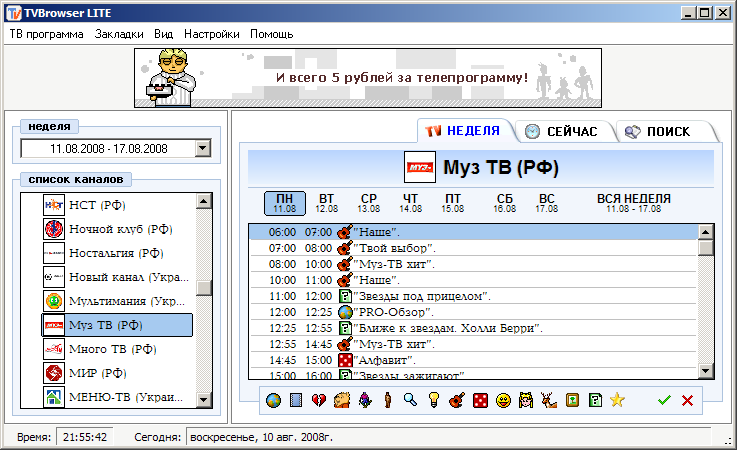
Task: Click the light bulb filter icon
Action: tap(433, 401)
